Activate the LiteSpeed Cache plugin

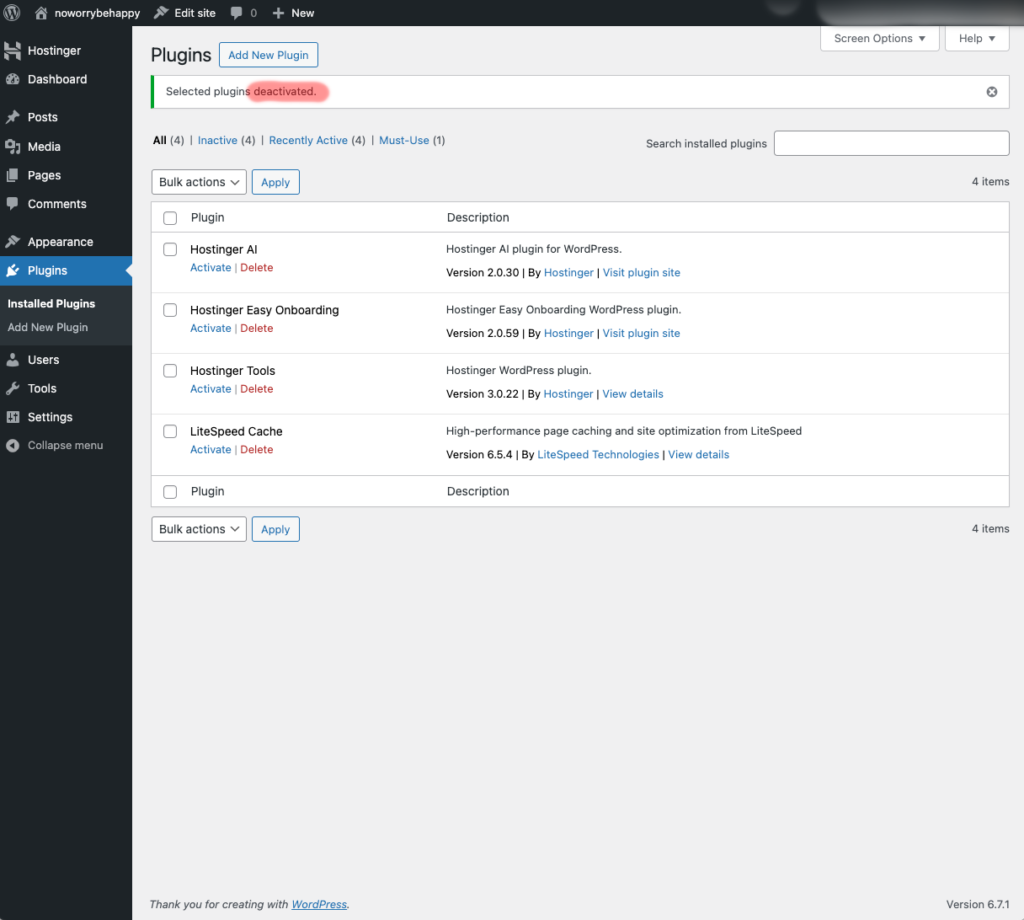(210, 449)
